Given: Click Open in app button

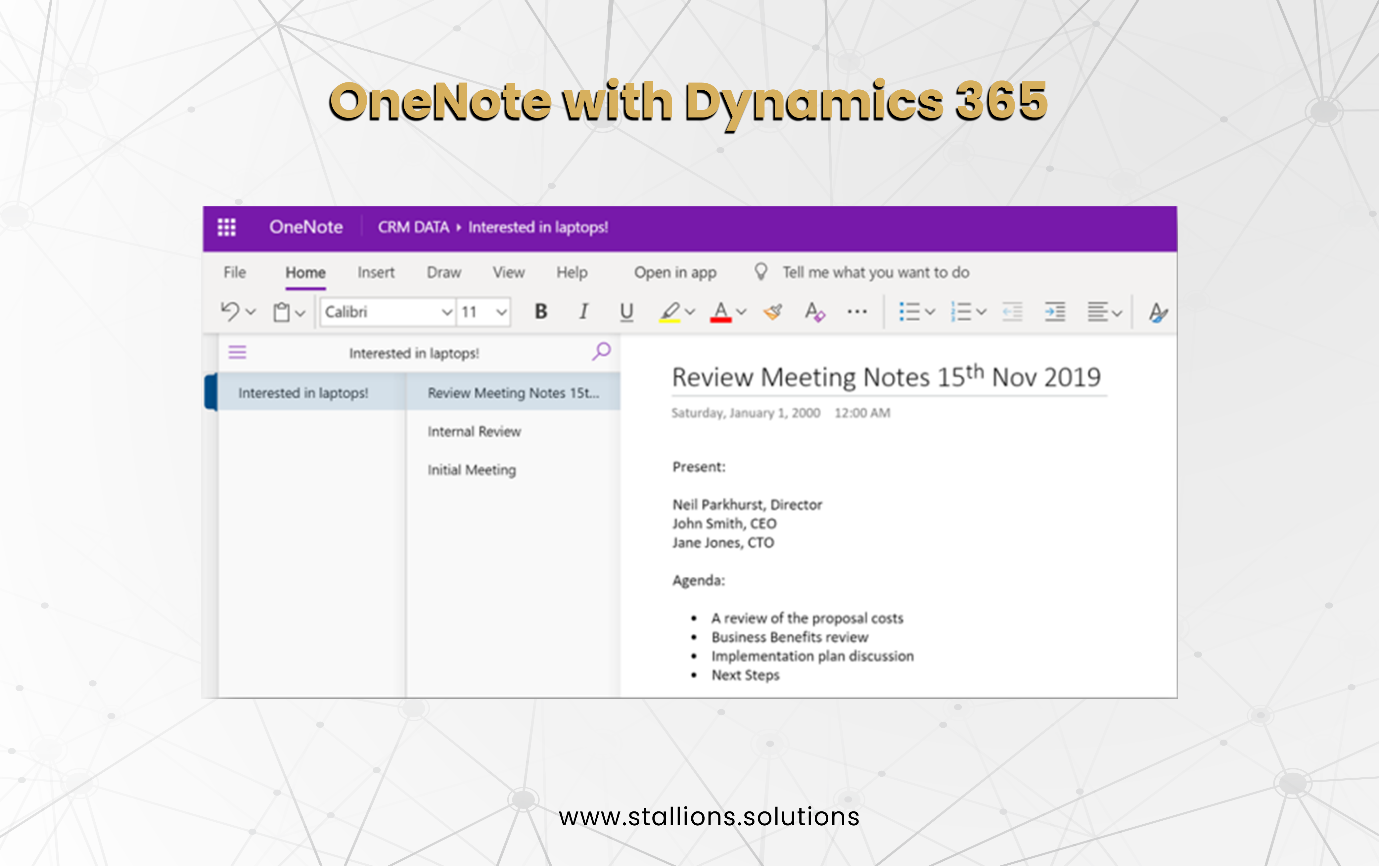Looking at the screenshot, I should click(675, 272).
